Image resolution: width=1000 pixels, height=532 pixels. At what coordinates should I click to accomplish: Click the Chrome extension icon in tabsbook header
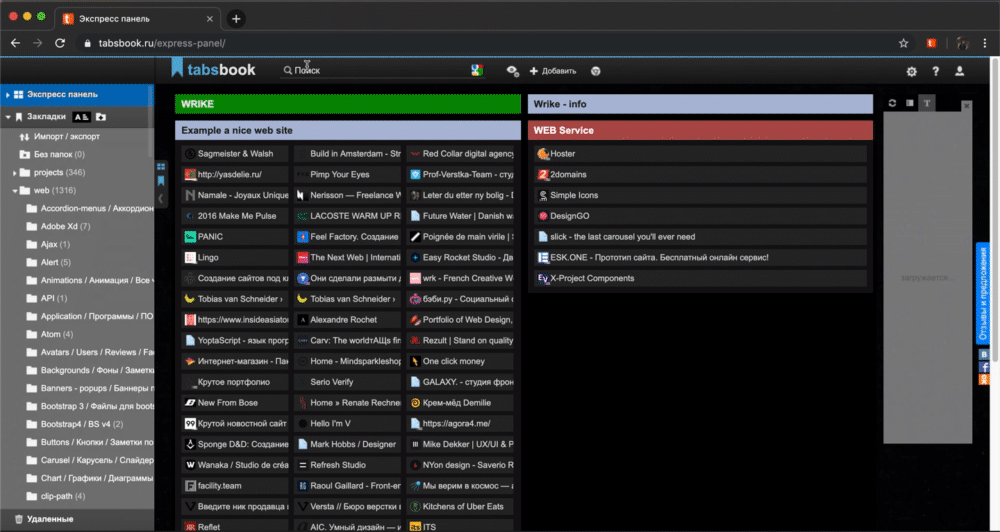596,71
